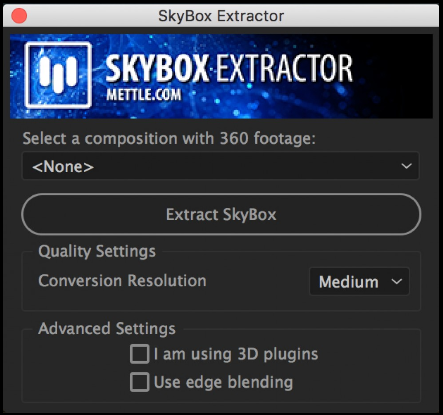The height and width of the screenshot is (415, 443).
Task: Click the Conversion Resolution label
Action: click(122, 281)
